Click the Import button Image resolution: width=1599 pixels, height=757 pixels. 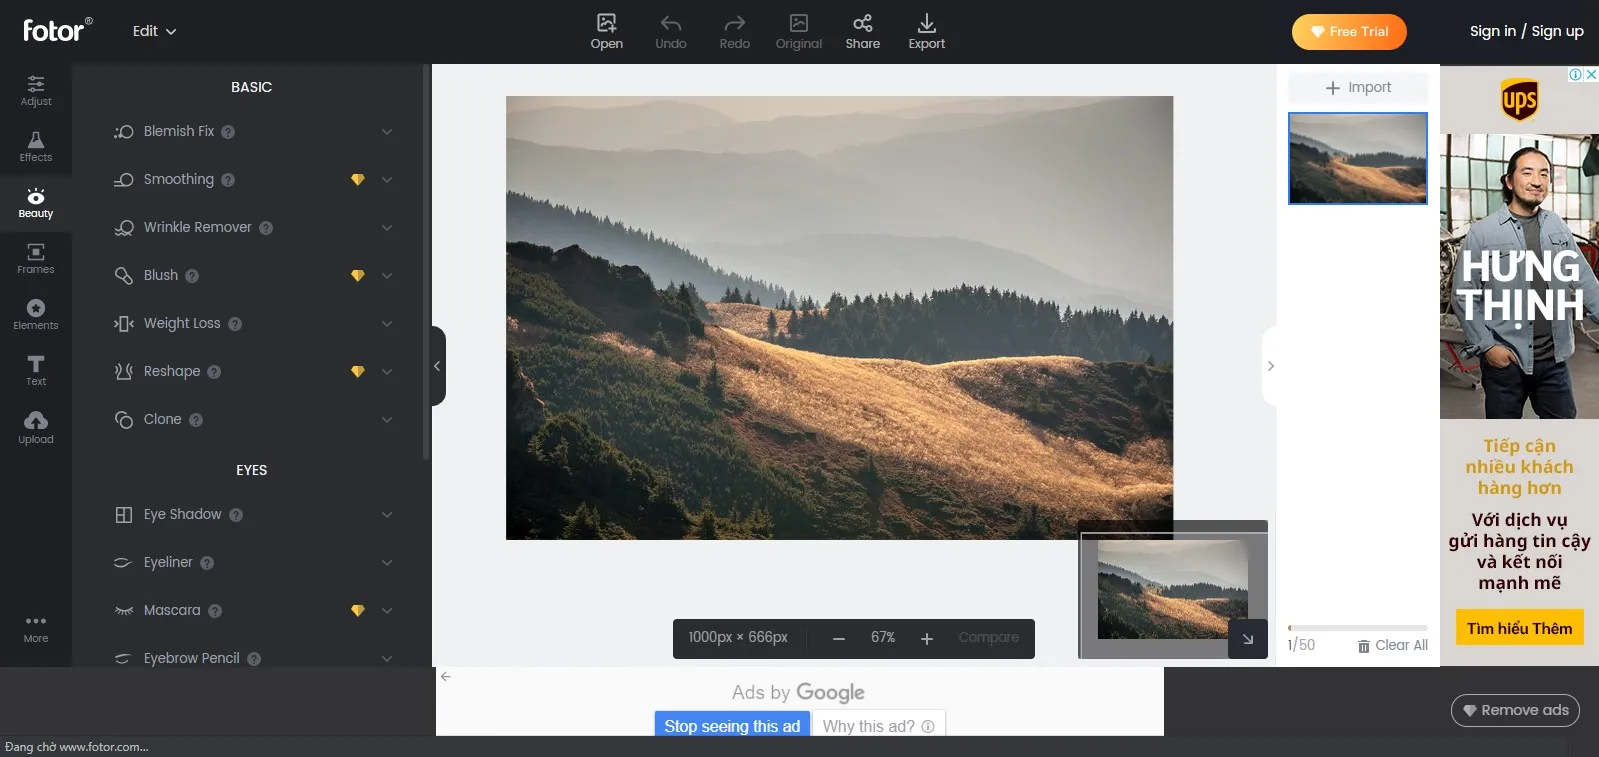(x=1358, y=88)
